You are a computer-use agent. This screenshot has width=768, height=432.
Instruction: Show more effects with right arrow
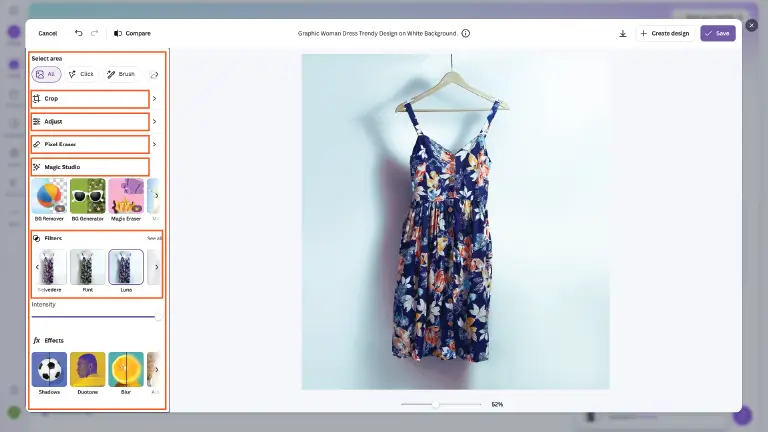pyautogui.click(x=156, y=369)
